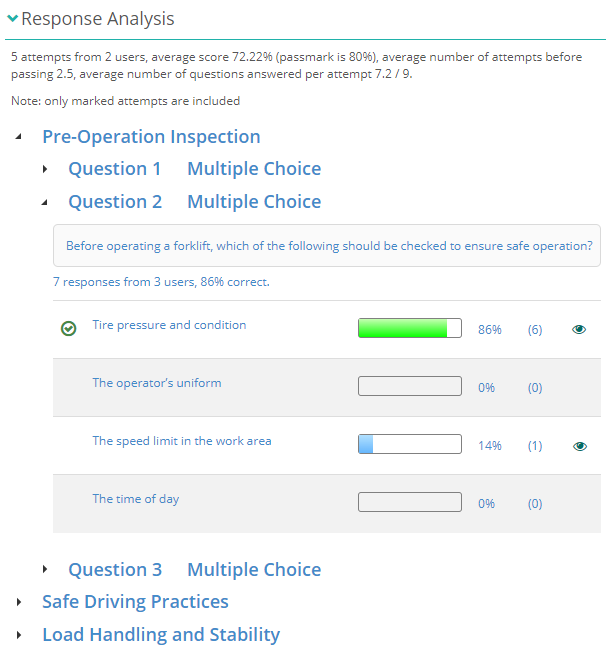Select Safe Driving Practices heading

pos(135,602)
